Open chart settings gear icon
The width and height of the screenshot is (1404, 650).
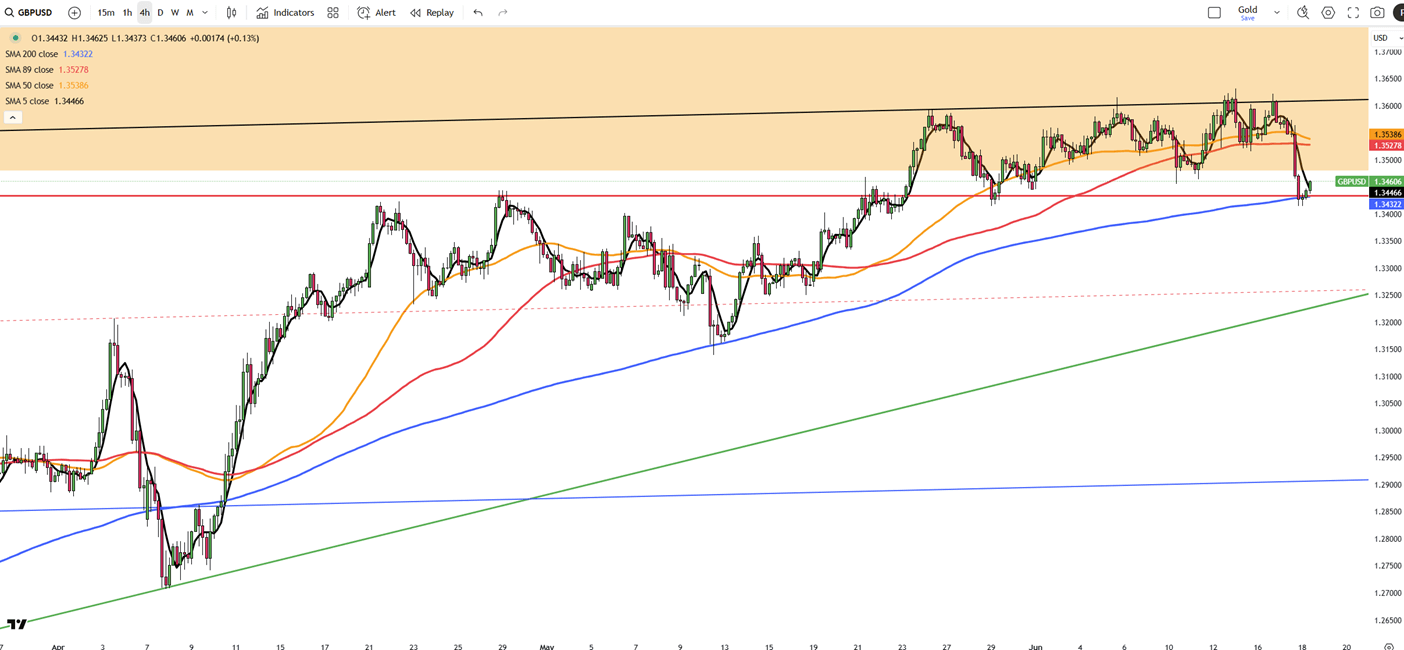1328,13
